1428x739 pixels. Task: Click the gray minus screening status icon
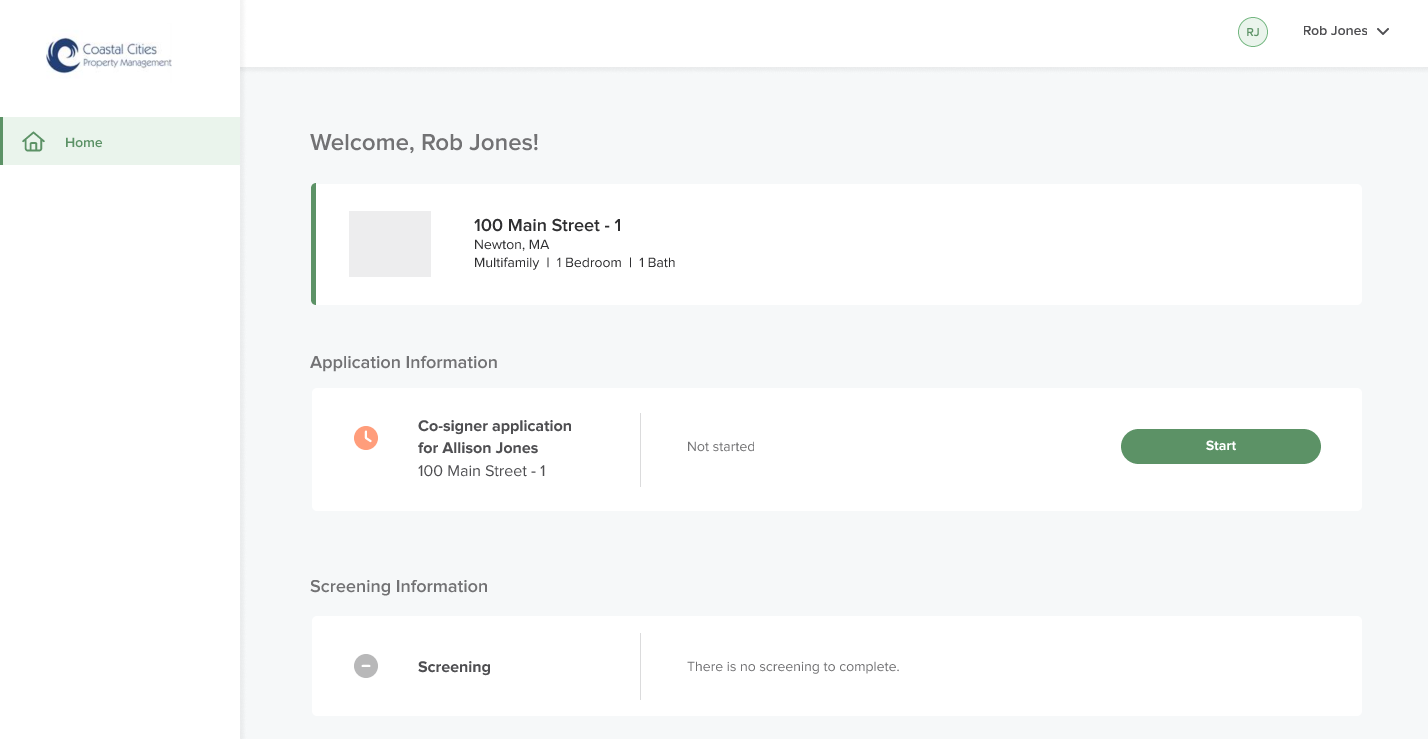pyautogui.click(x=366, y=665)
